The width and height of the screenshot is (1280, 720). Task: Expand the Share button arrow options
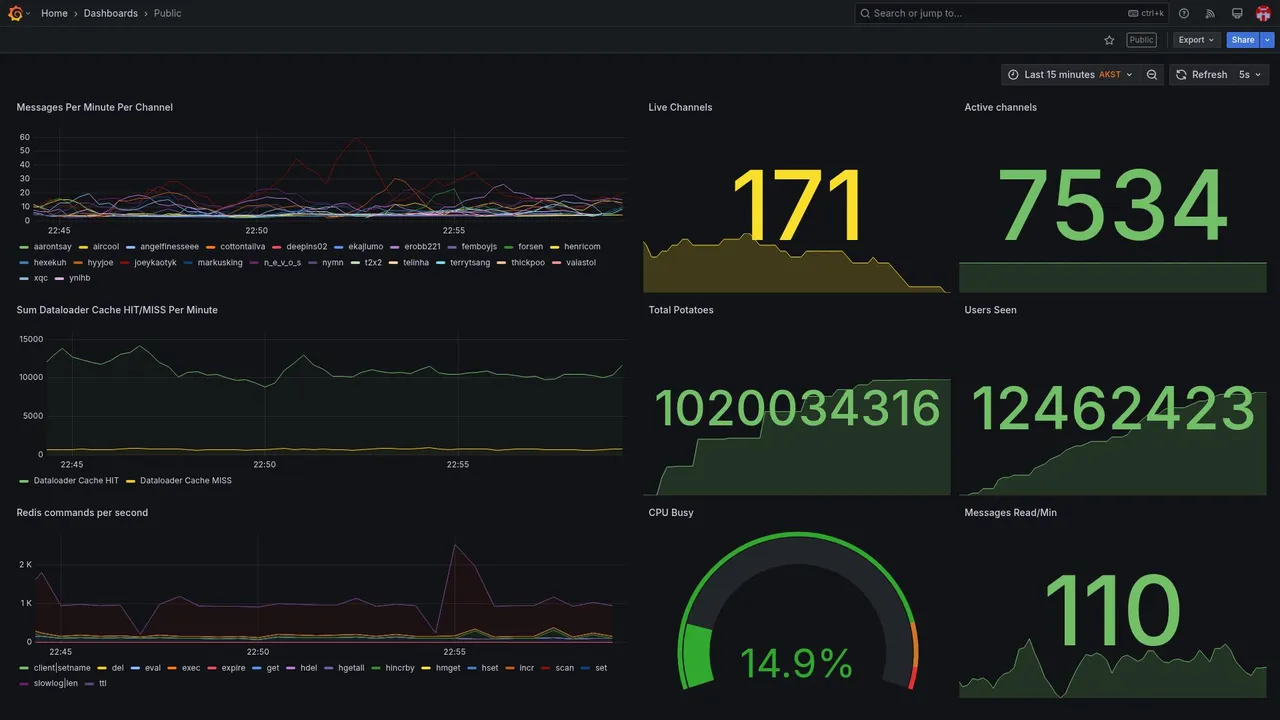[x=1268, y=40]
